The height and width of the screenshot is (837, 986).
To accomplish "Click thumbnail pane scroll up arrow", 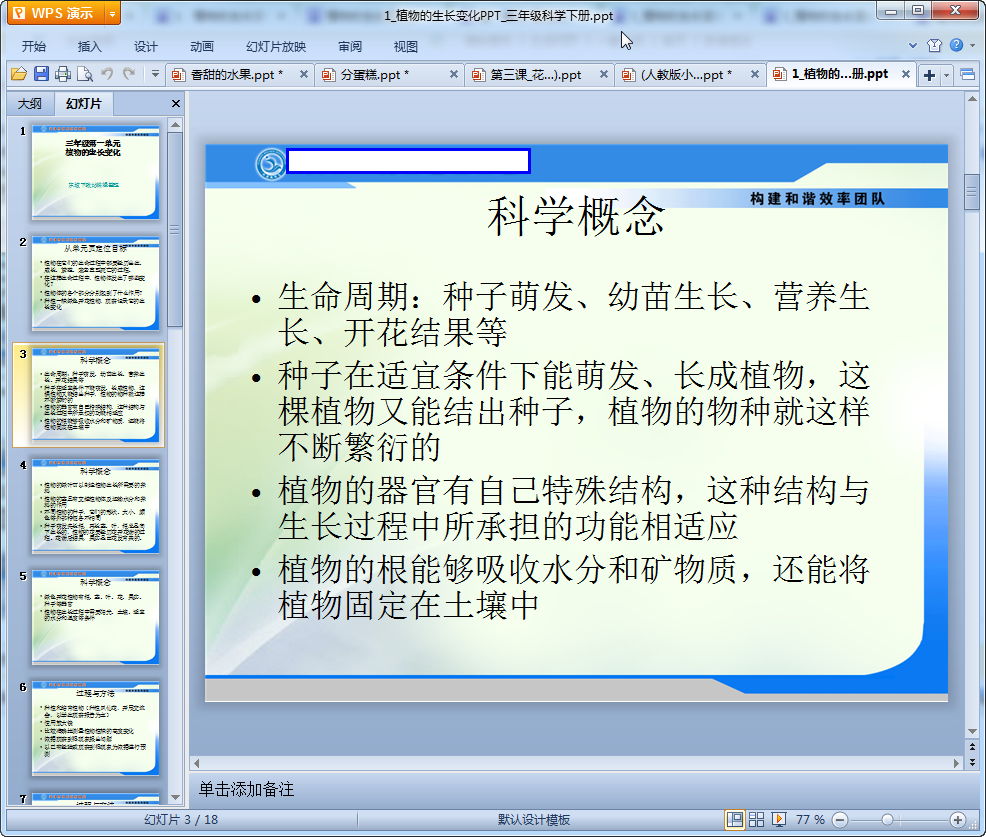I will 175,125.
